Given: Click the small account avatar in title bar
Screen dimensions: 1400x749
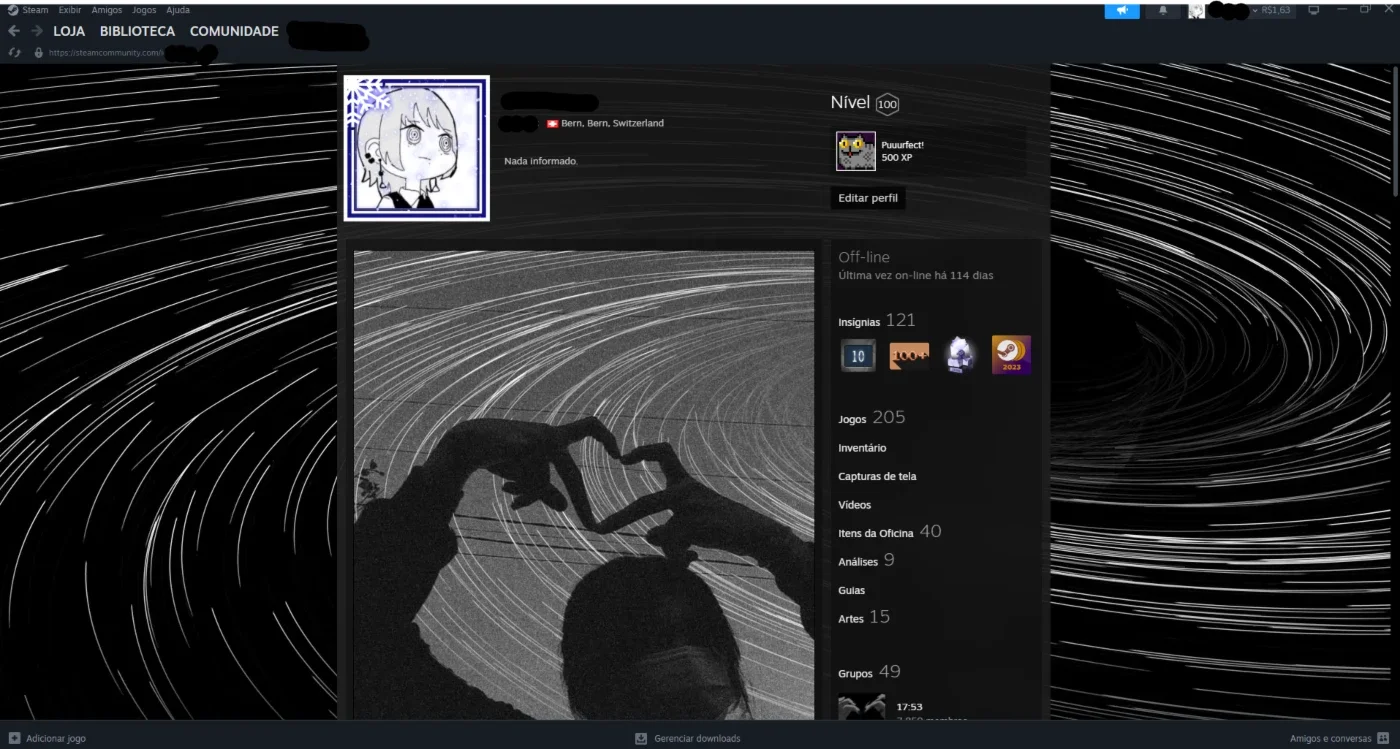Looking at the screenshot, I should pos(1196,11).
